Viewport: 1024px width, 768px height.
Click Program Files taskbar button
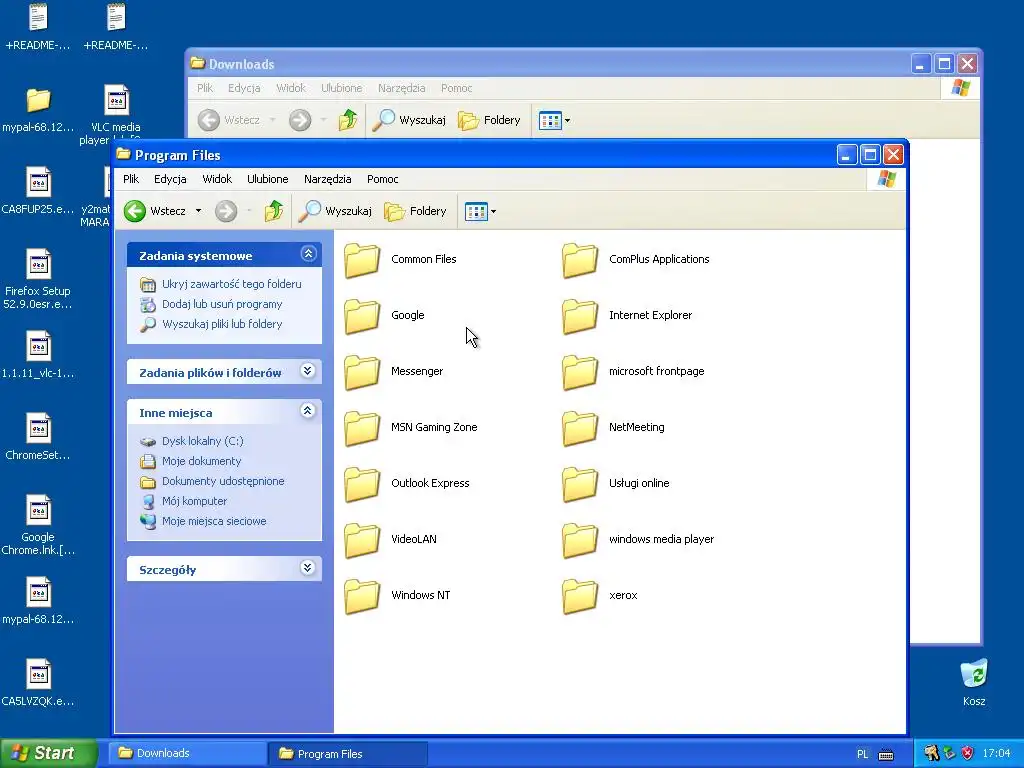point(348,754)
